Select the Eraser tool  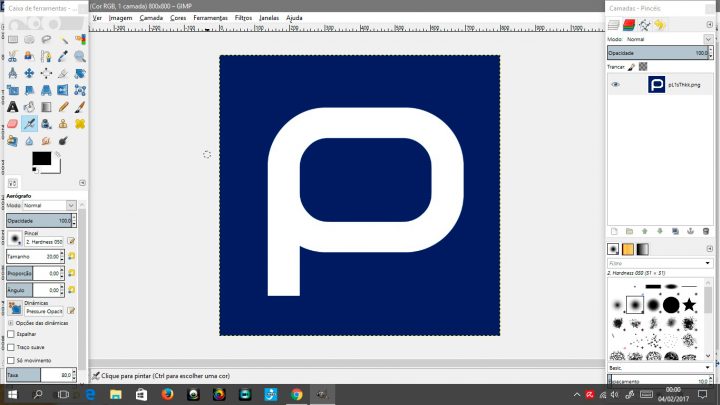click(x=12, y=124)
